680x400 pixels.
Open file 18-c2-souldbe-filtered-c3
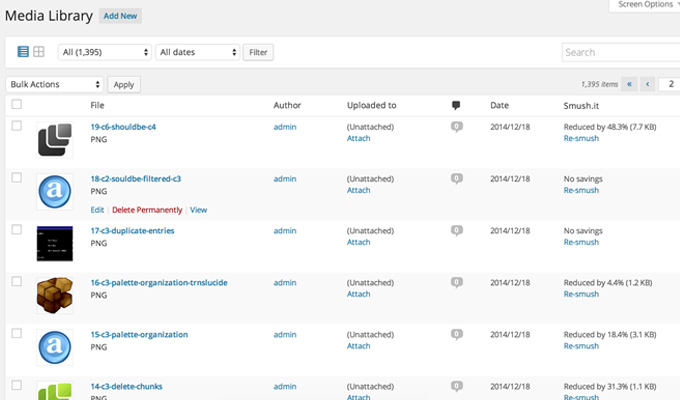coord(136,179)
